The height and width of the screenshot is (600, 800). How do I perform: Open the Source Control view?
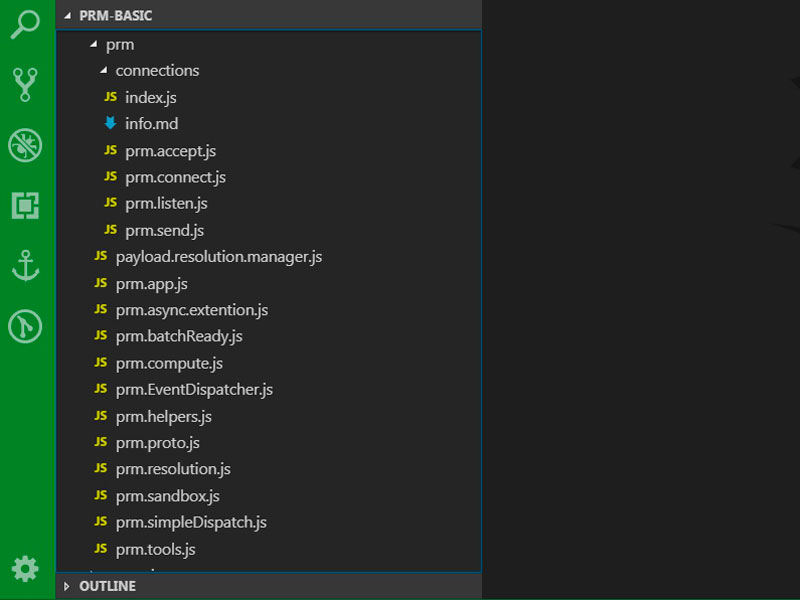25,84
